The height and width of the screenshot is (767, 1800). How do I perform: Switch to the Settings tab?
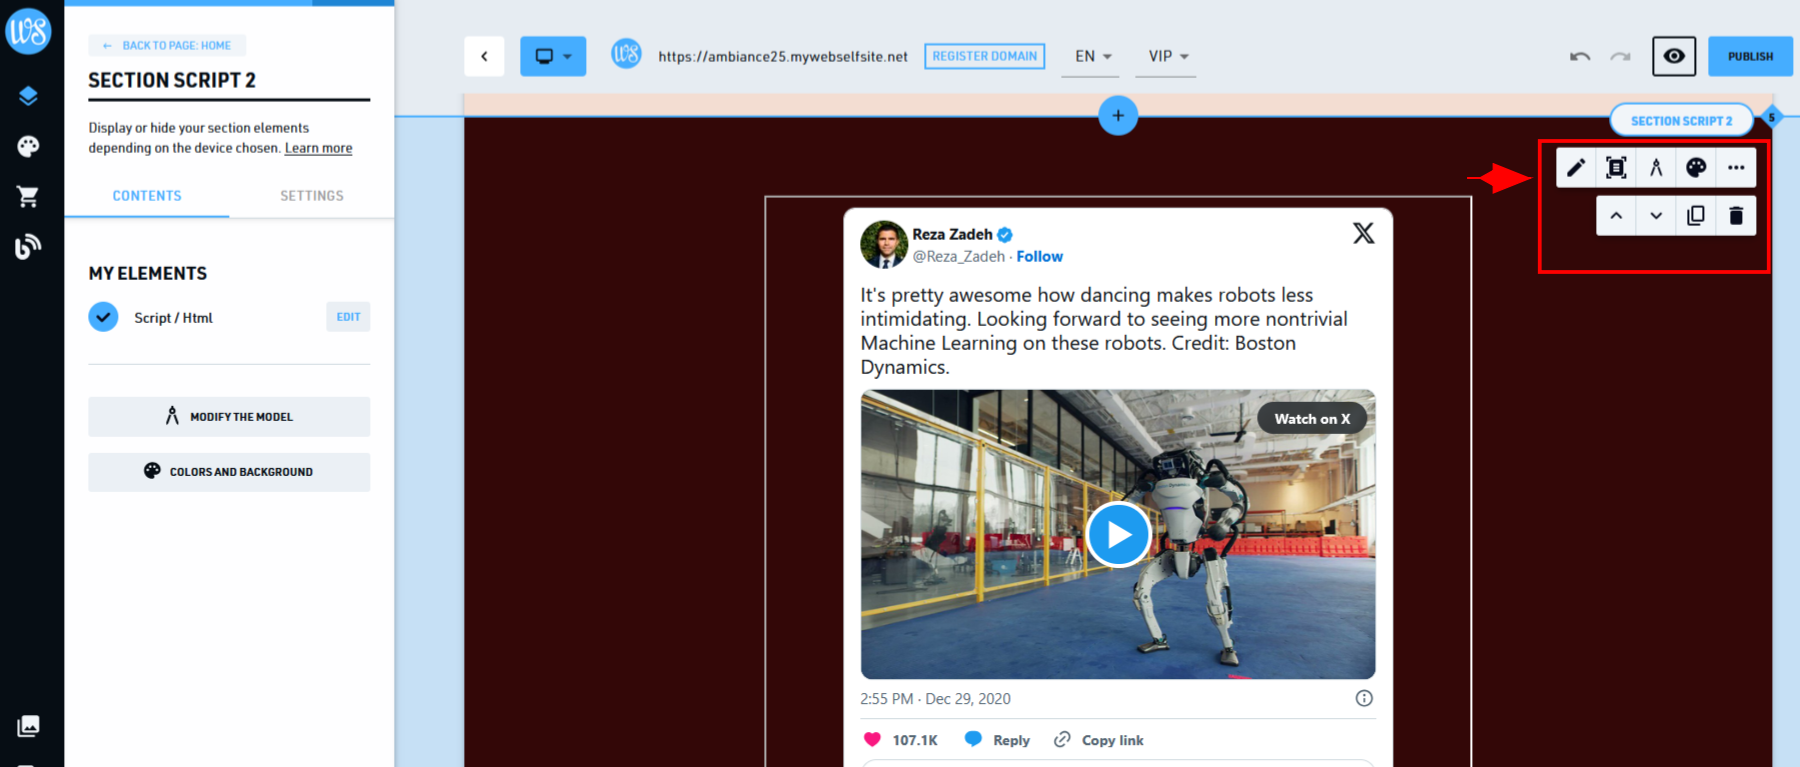coord(312,196)
